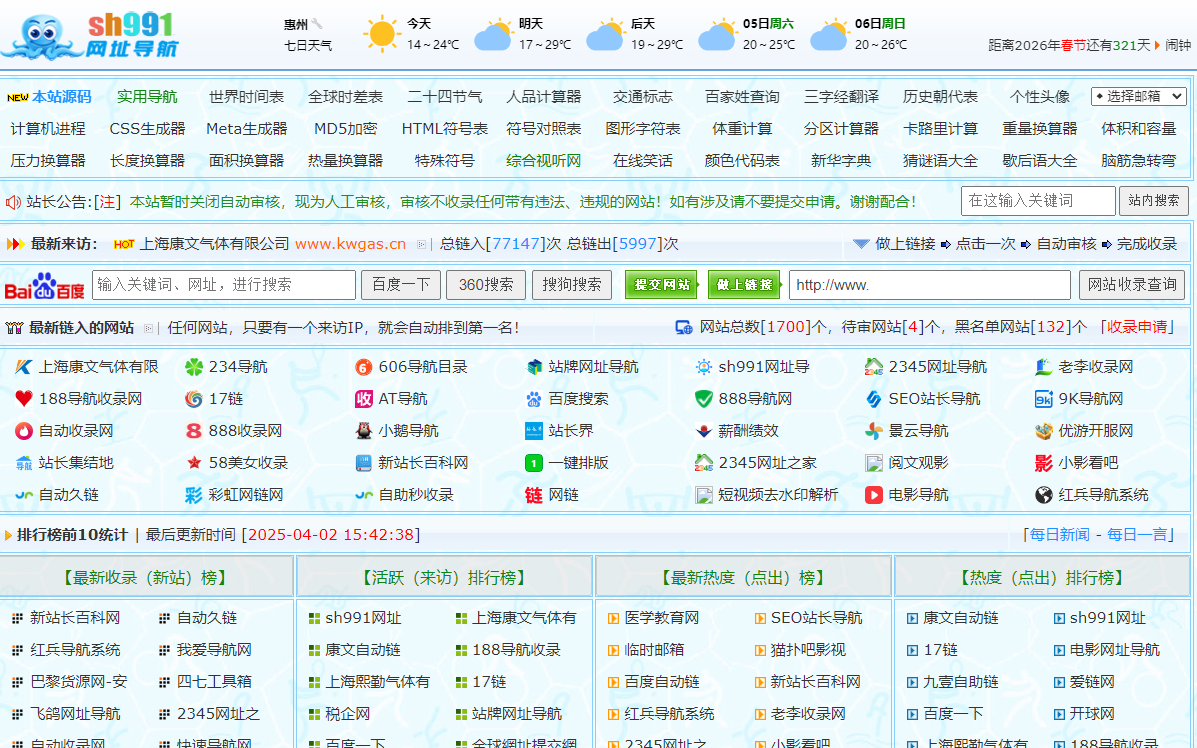
Task: Open 世界时间表 in the navigation menu
Action: pyautogui.click(x=246, y=97)
